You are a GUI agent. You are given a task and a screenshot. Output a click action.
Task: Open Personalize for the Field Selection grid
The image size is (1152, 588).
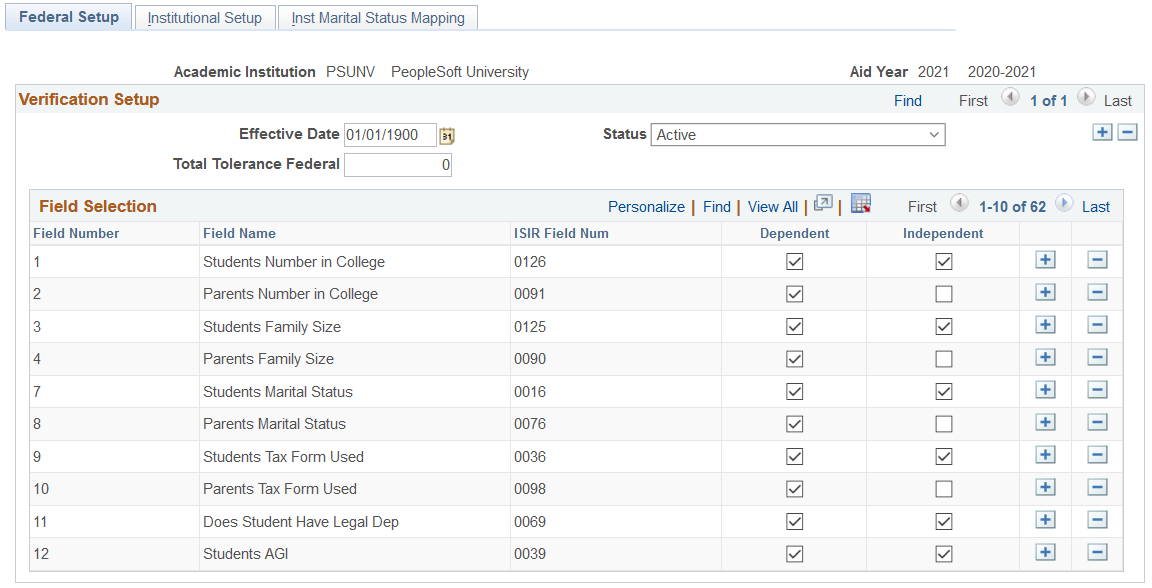pos(646,206)
